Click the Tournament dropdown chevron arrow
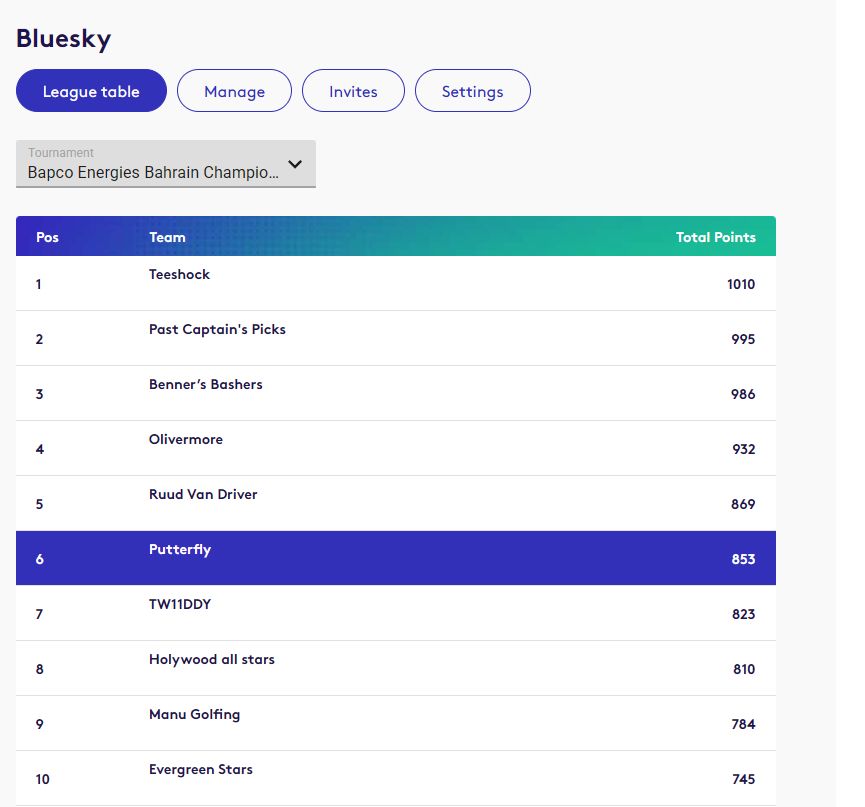Screen dimensions: 865x807 pos(295,164)
